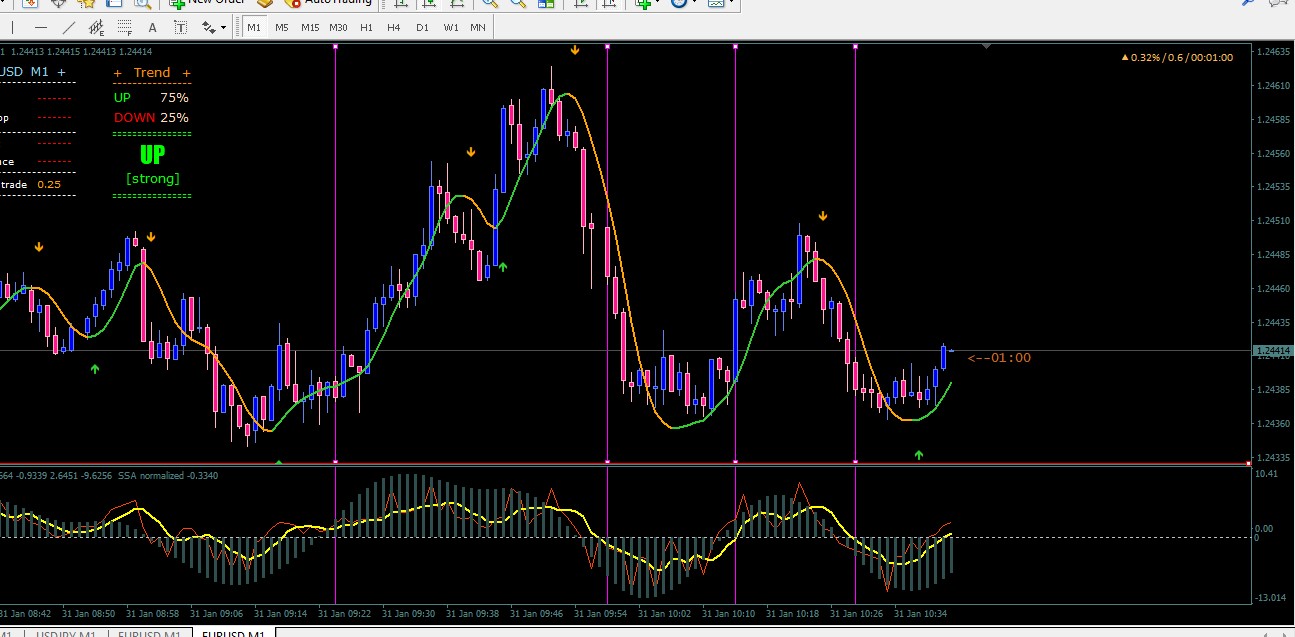Viewport: 1295px width, 637px height.
Task: Open the chart templates icon
Action: [x=717, y=2]
